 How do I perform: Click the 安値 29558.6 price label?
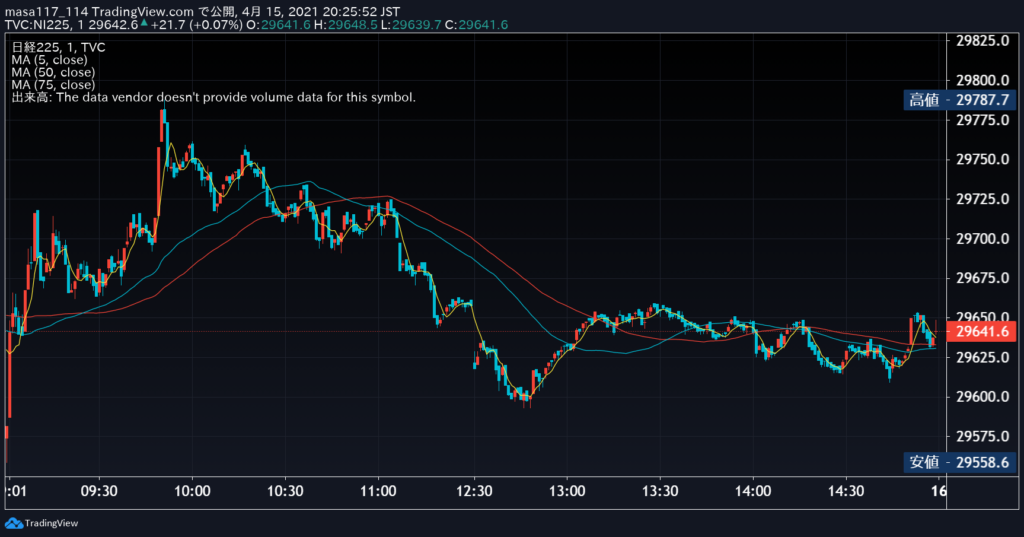click(x=959, y=462)
